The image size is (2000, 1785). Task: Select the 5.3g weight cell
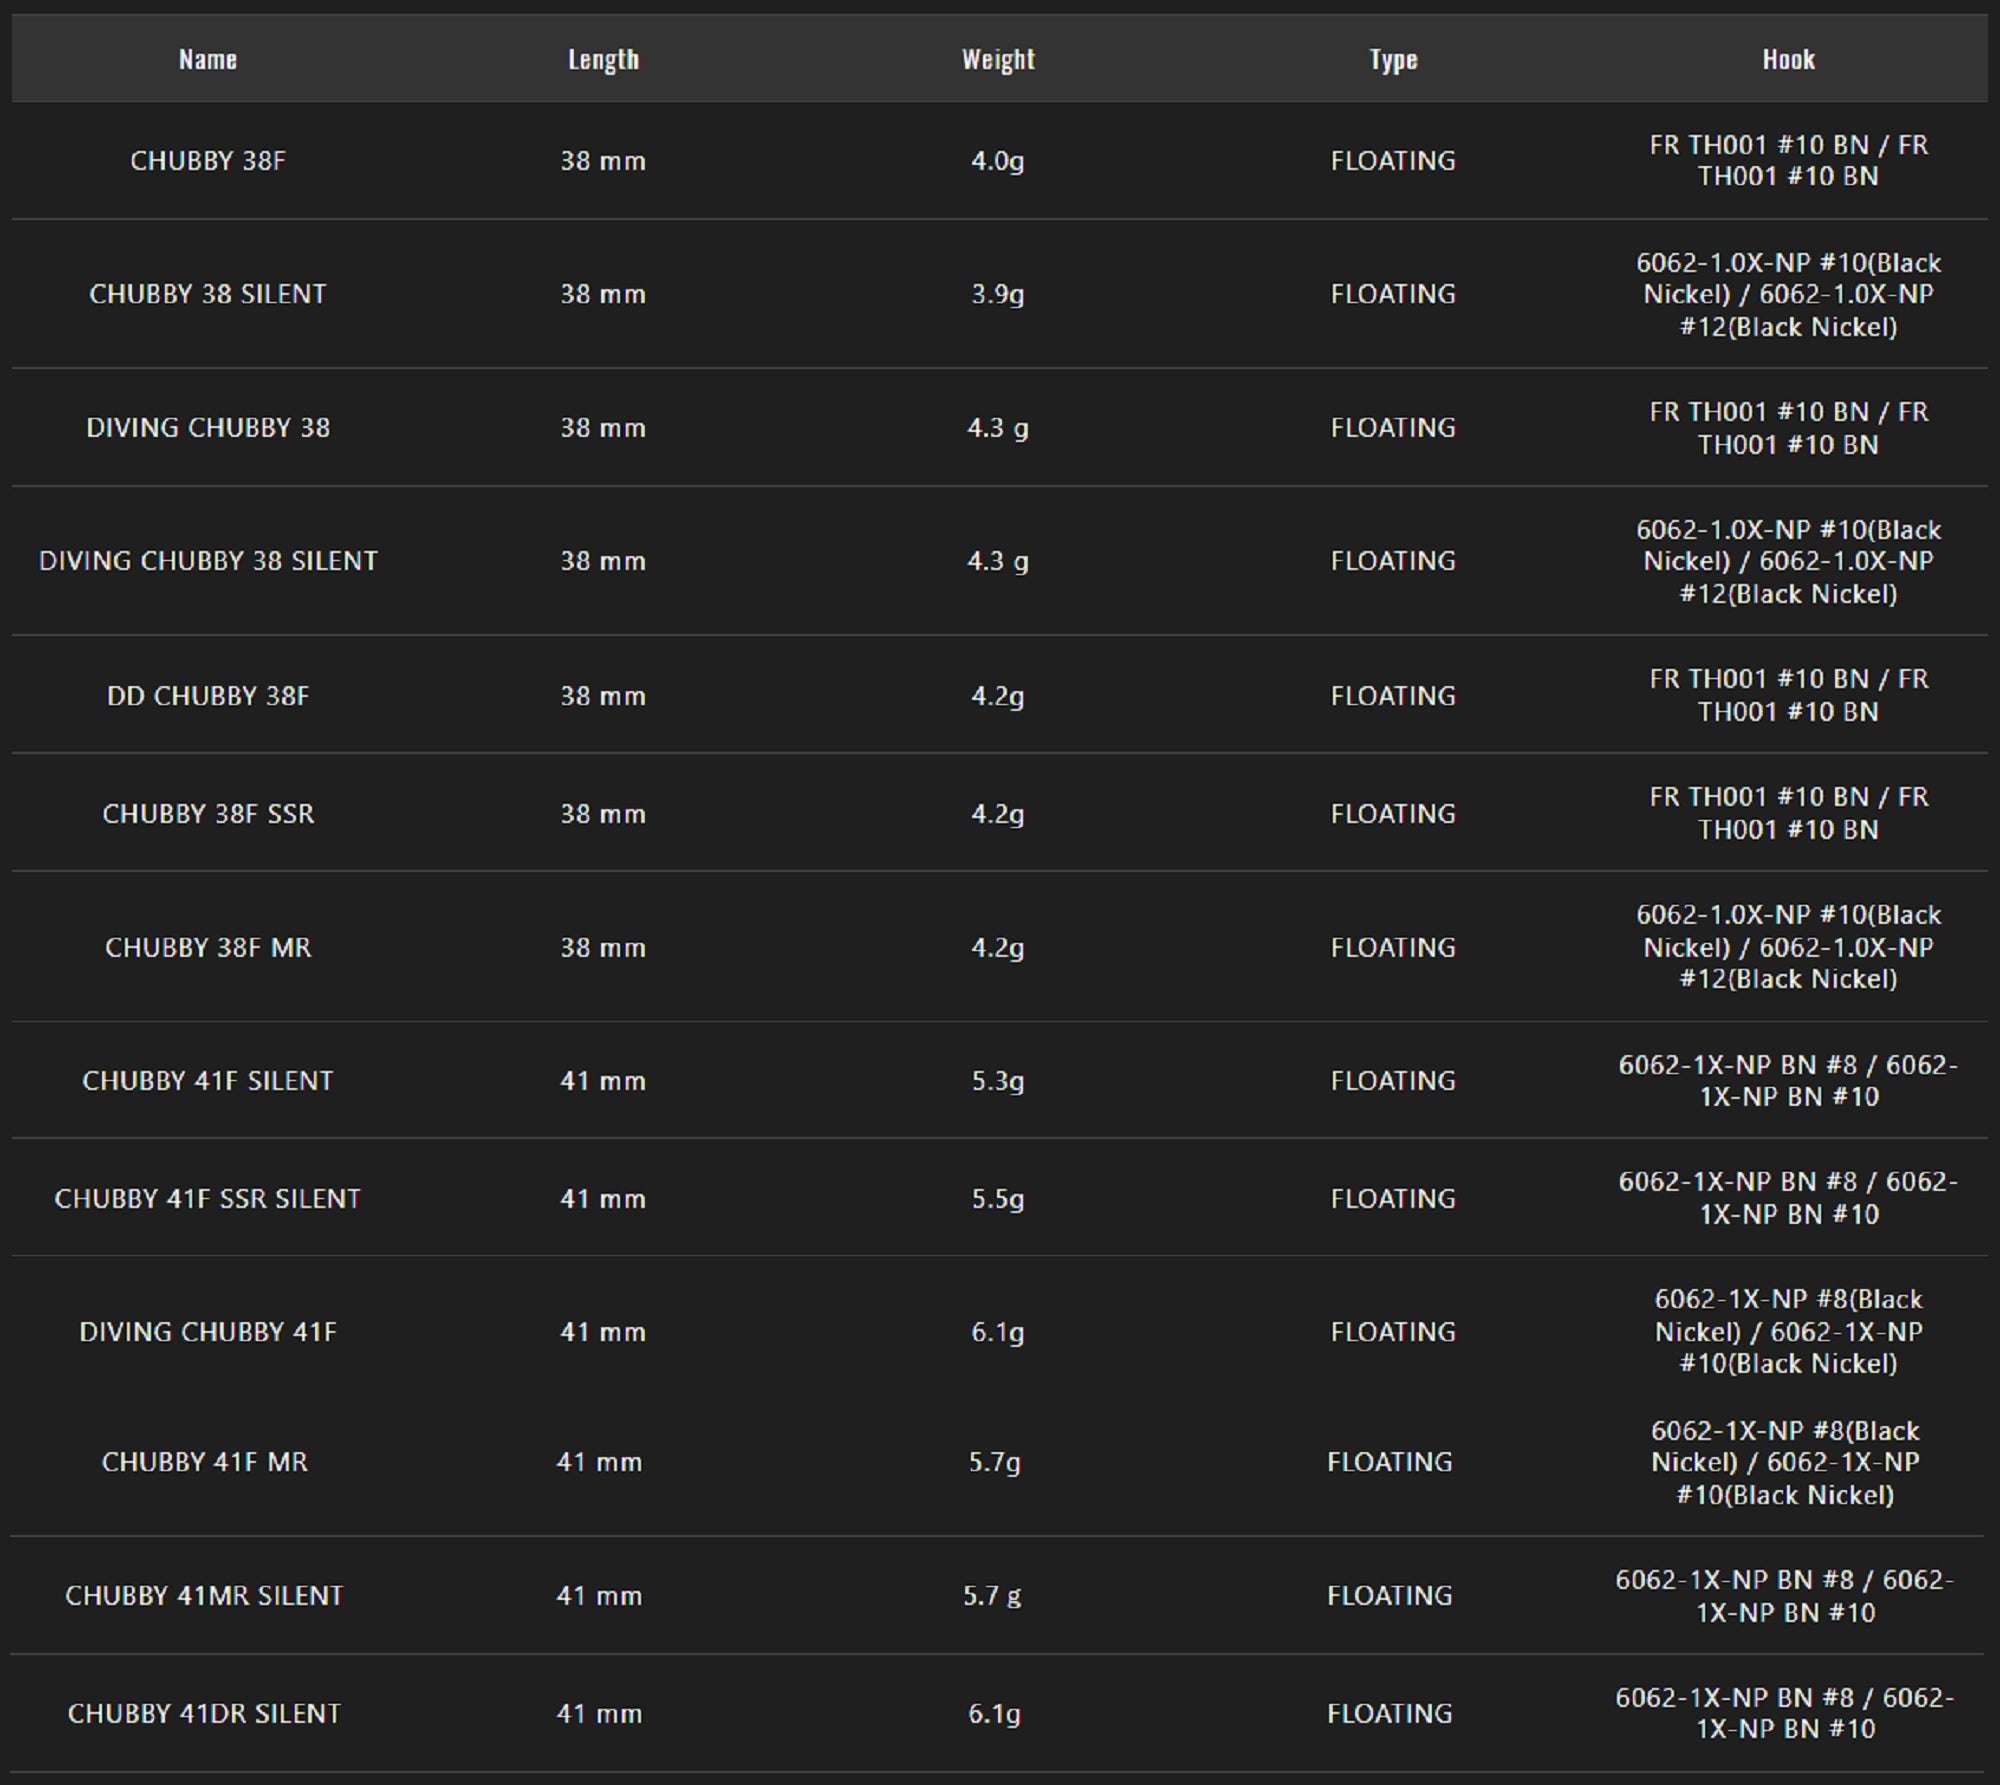point(998,1081)
